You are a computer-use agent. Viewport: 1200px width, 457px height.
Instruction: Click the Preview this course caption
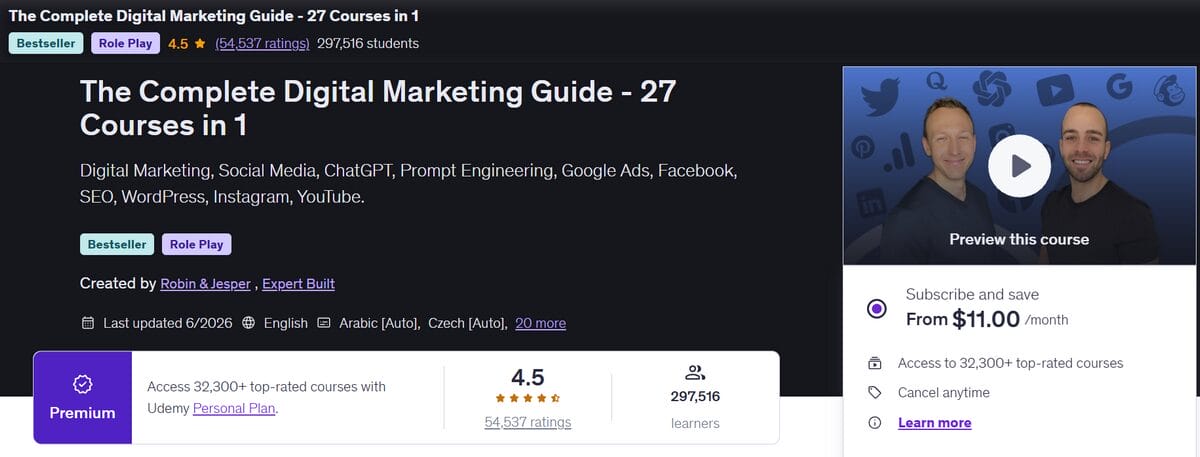tap(1019, 239)
